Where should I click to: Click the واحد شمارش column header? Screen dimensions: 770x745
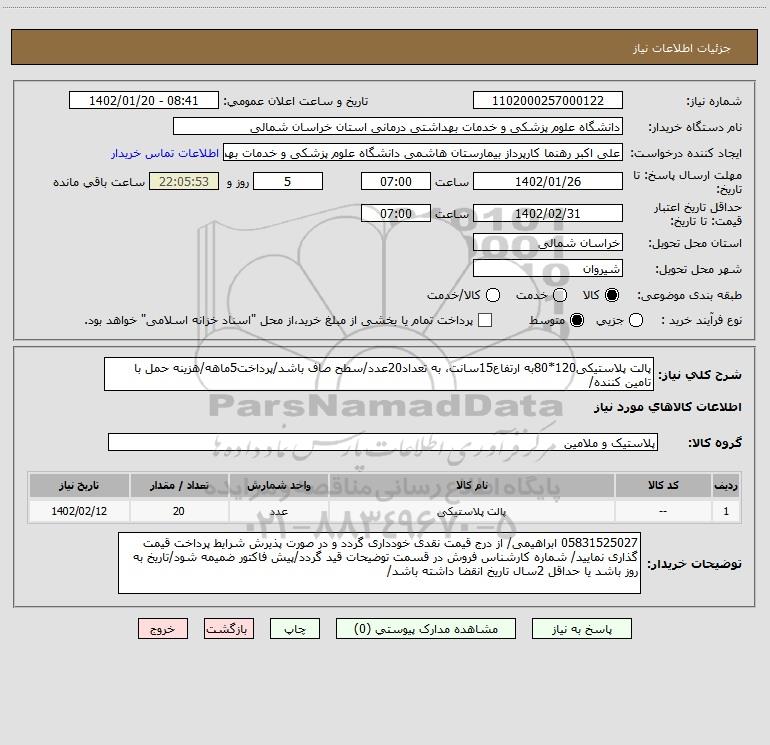coord(278,485)
